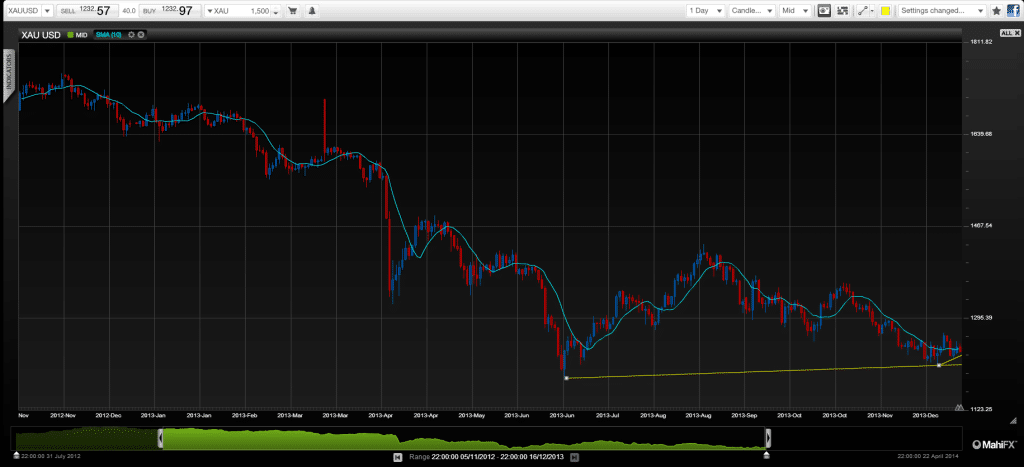The image size is (1024, 467).
Task: Click the skip to range start icon
Action: pos(397,457)
